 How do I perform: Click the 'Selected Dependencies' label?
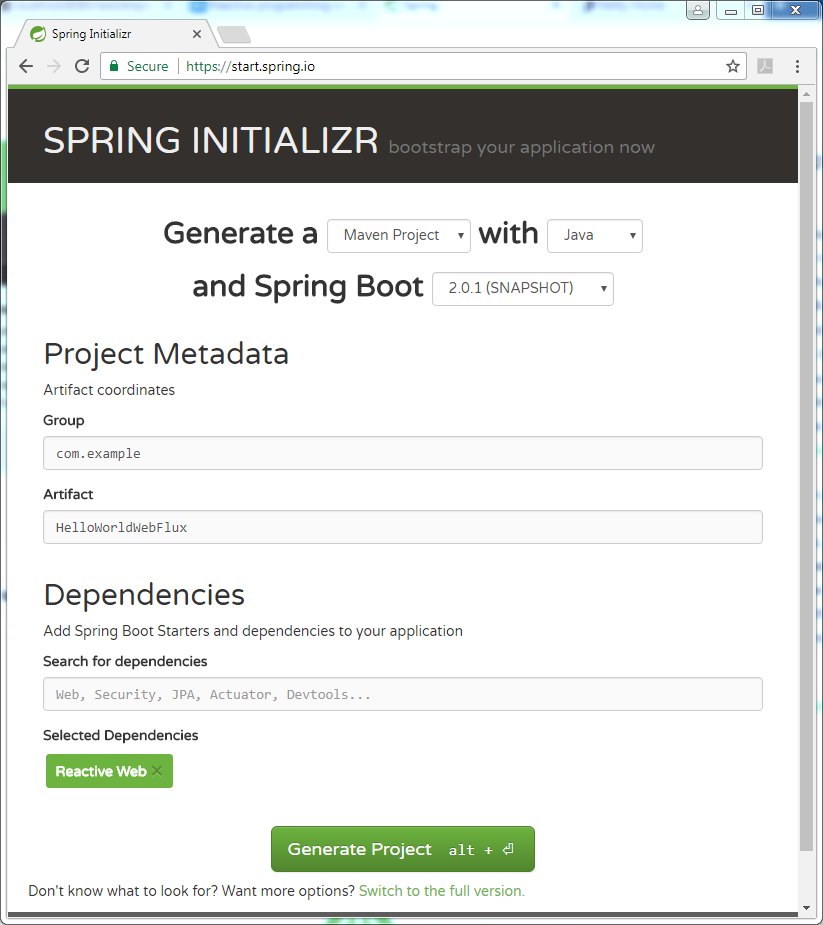click(120, 735)
